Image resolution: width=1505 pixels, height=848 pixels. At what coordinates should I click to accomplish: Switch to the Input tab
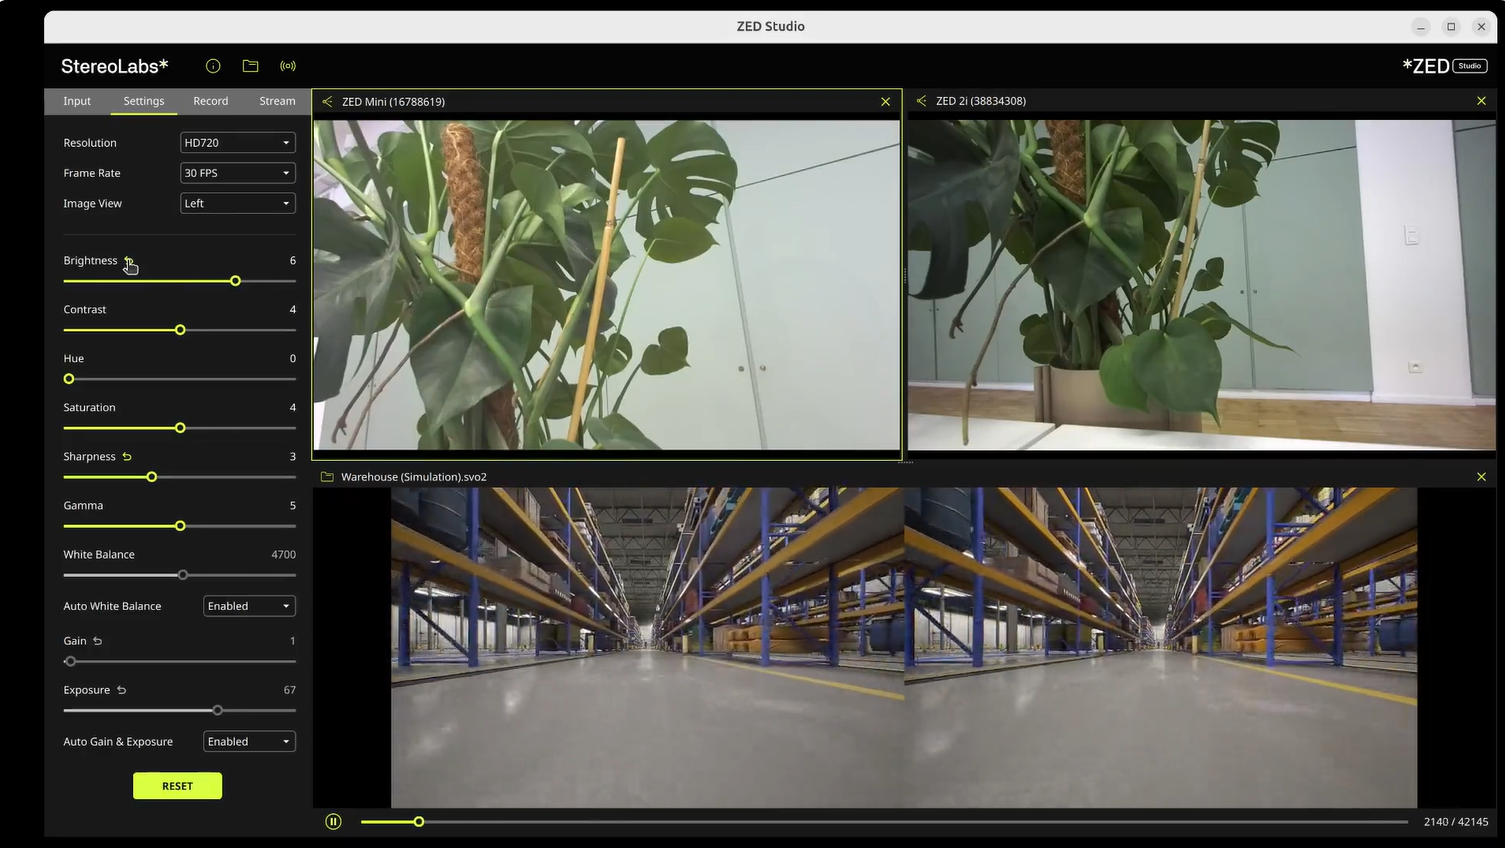coord(77,101)
